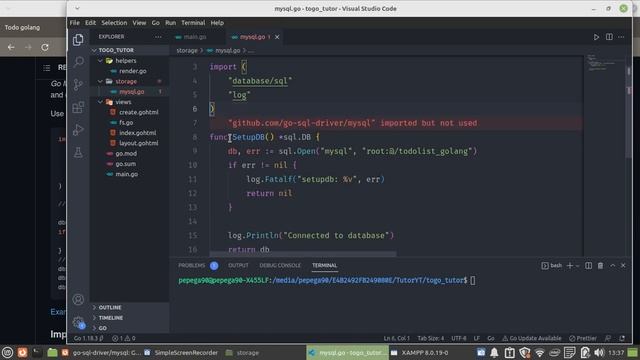Click Go Update Available in status bar

point(532,338)
